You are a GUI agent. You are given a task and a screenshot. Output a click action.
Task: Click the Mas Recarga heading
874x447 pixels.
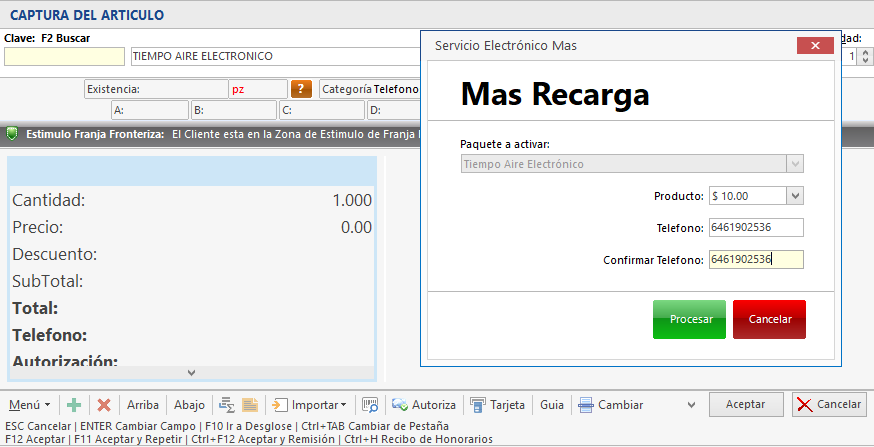click(555, 94)
